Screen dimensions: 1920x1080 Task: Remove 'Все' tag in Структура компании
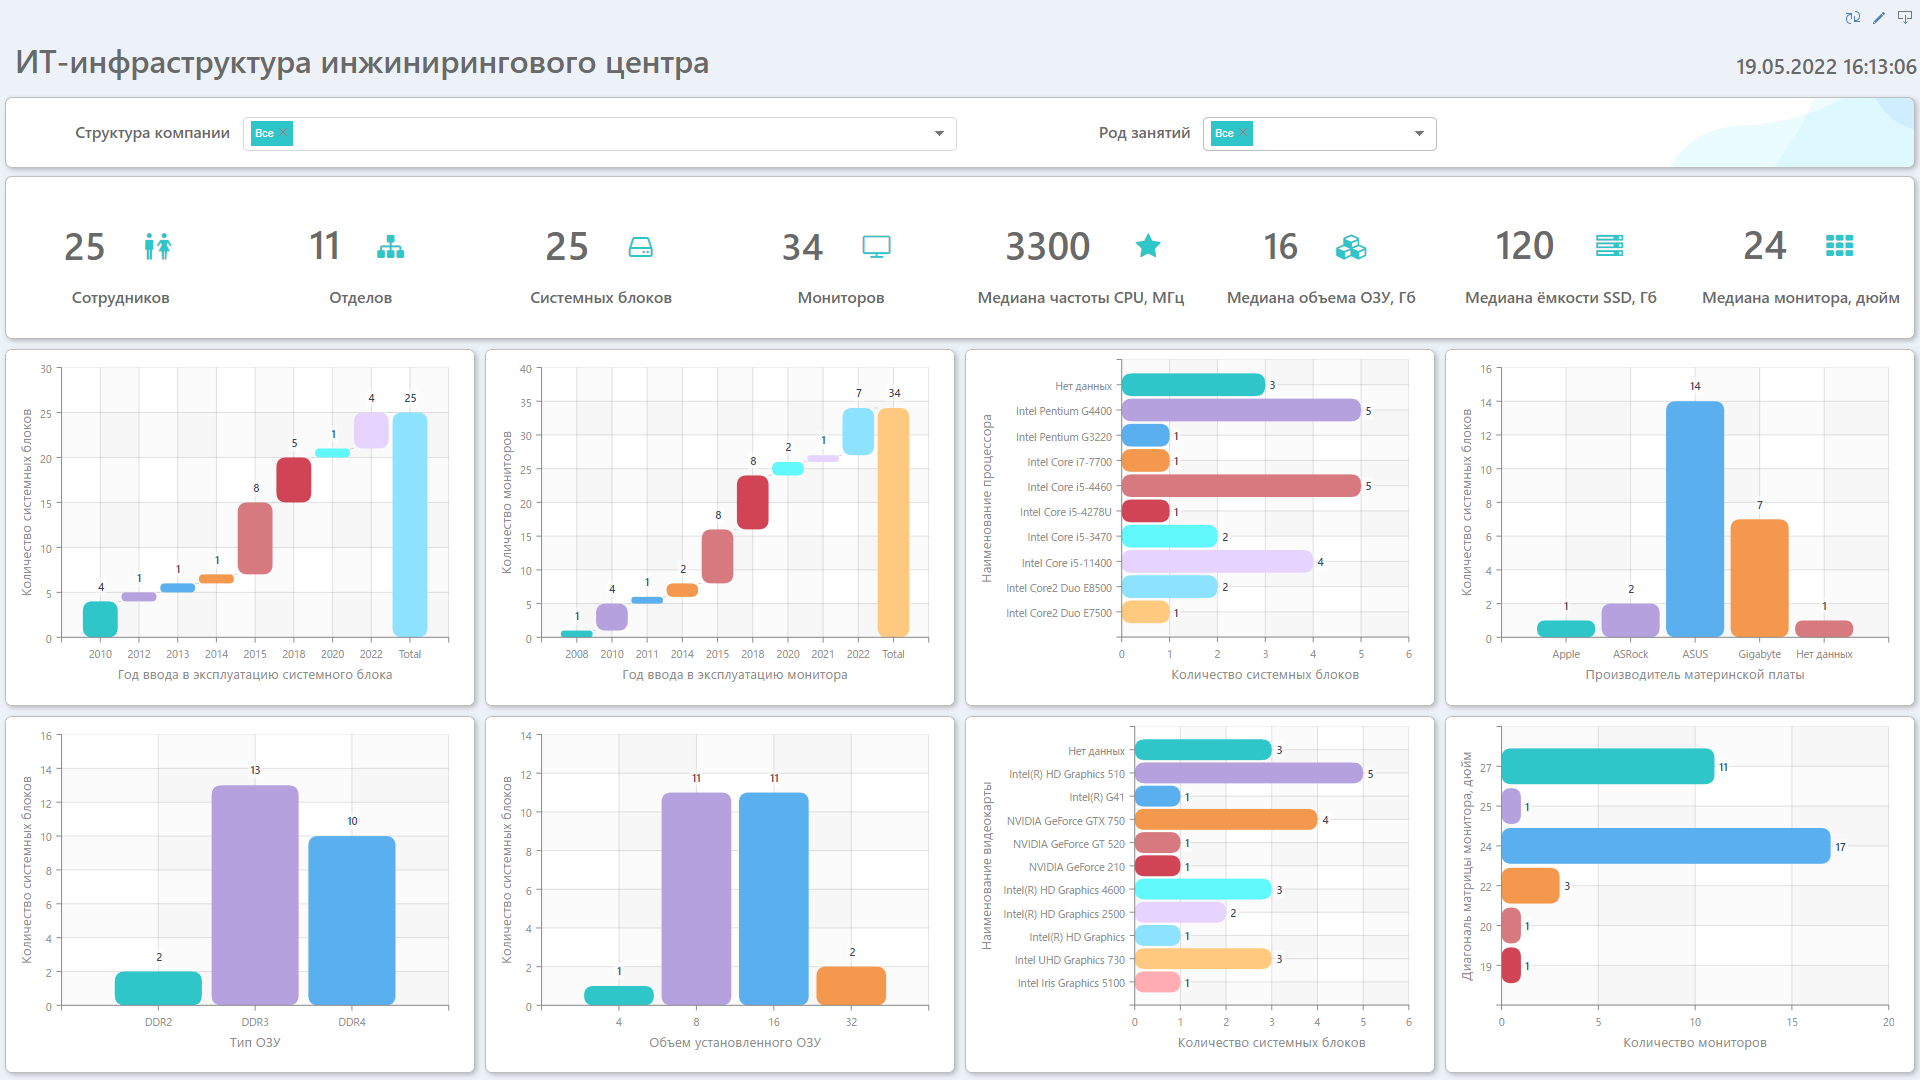click(284, 132)
